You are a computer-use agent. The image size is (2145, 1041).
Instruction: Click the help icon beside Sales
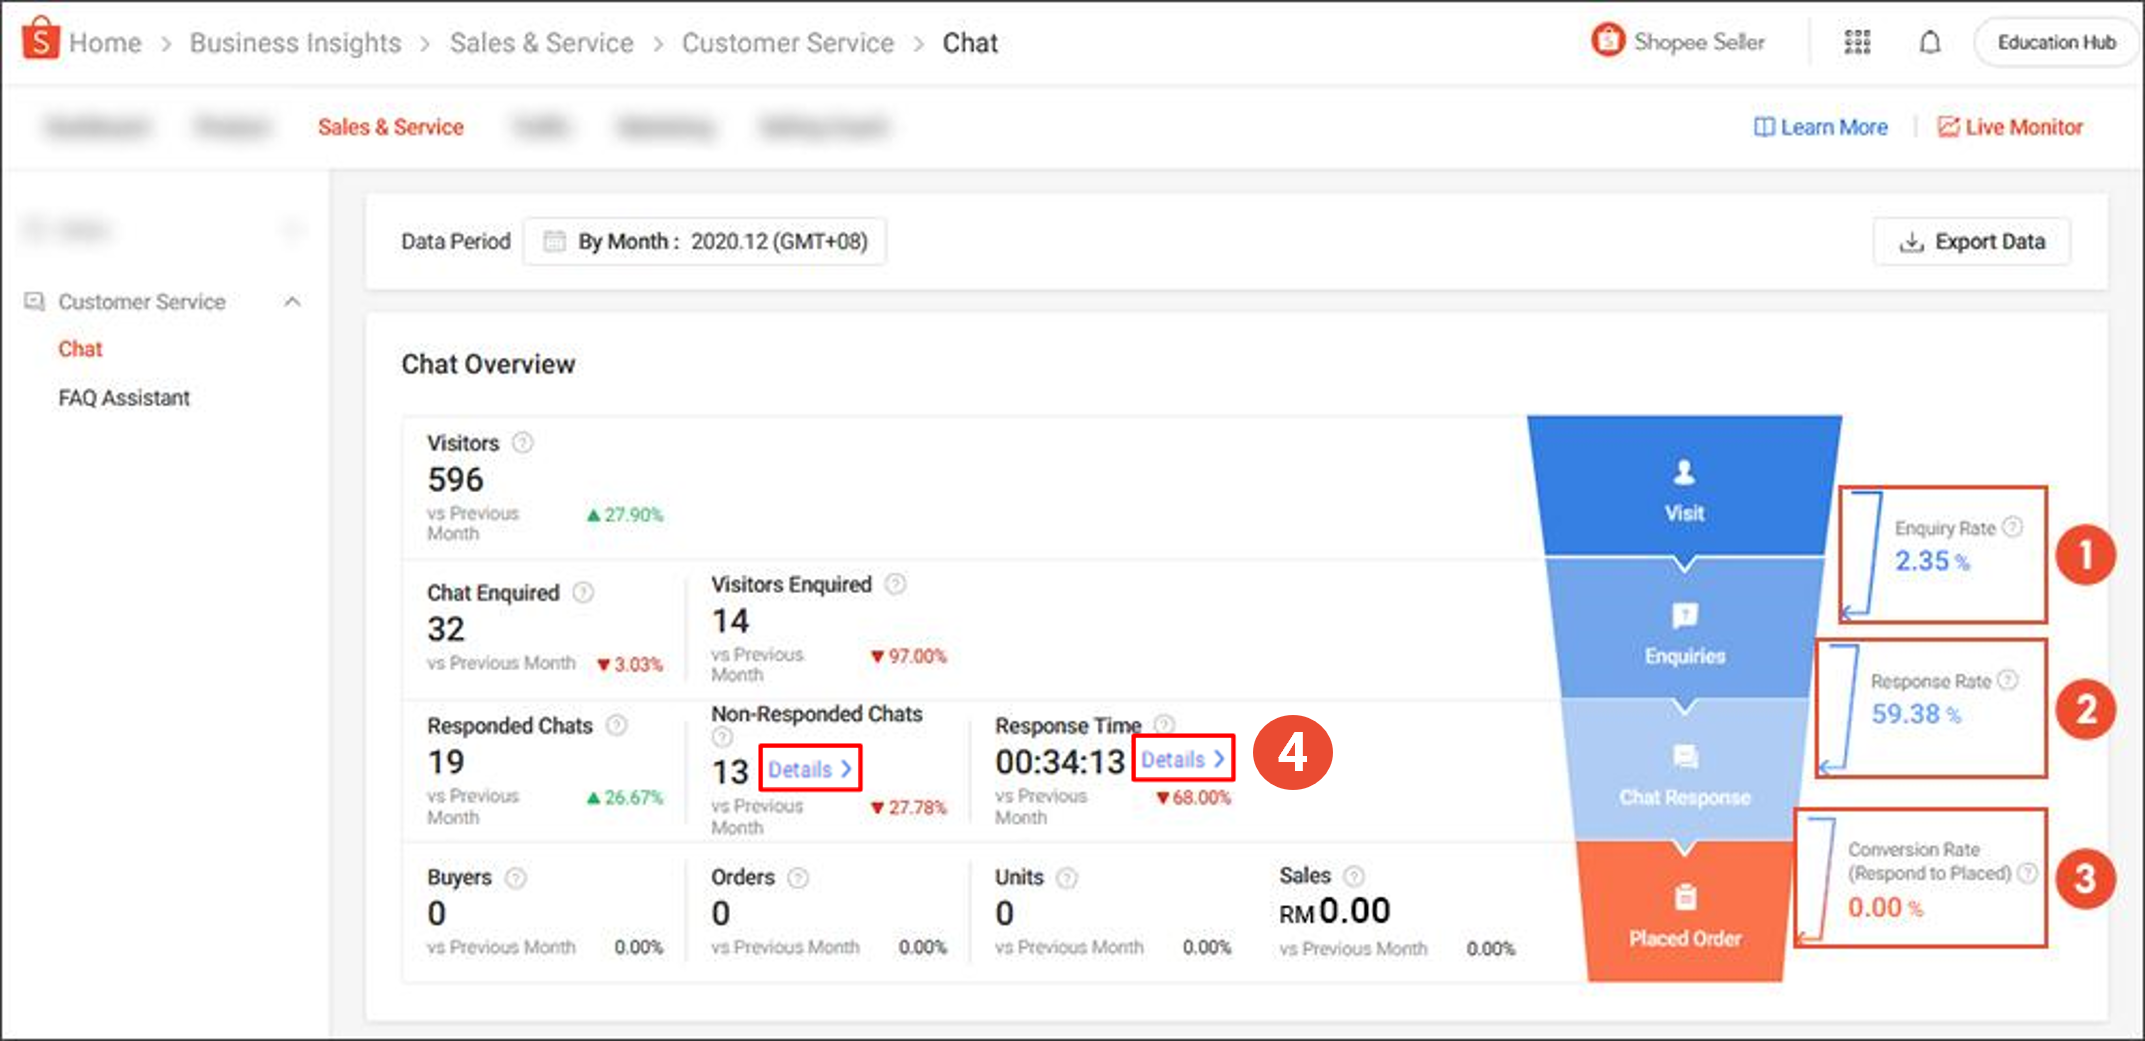[1353, 876]
